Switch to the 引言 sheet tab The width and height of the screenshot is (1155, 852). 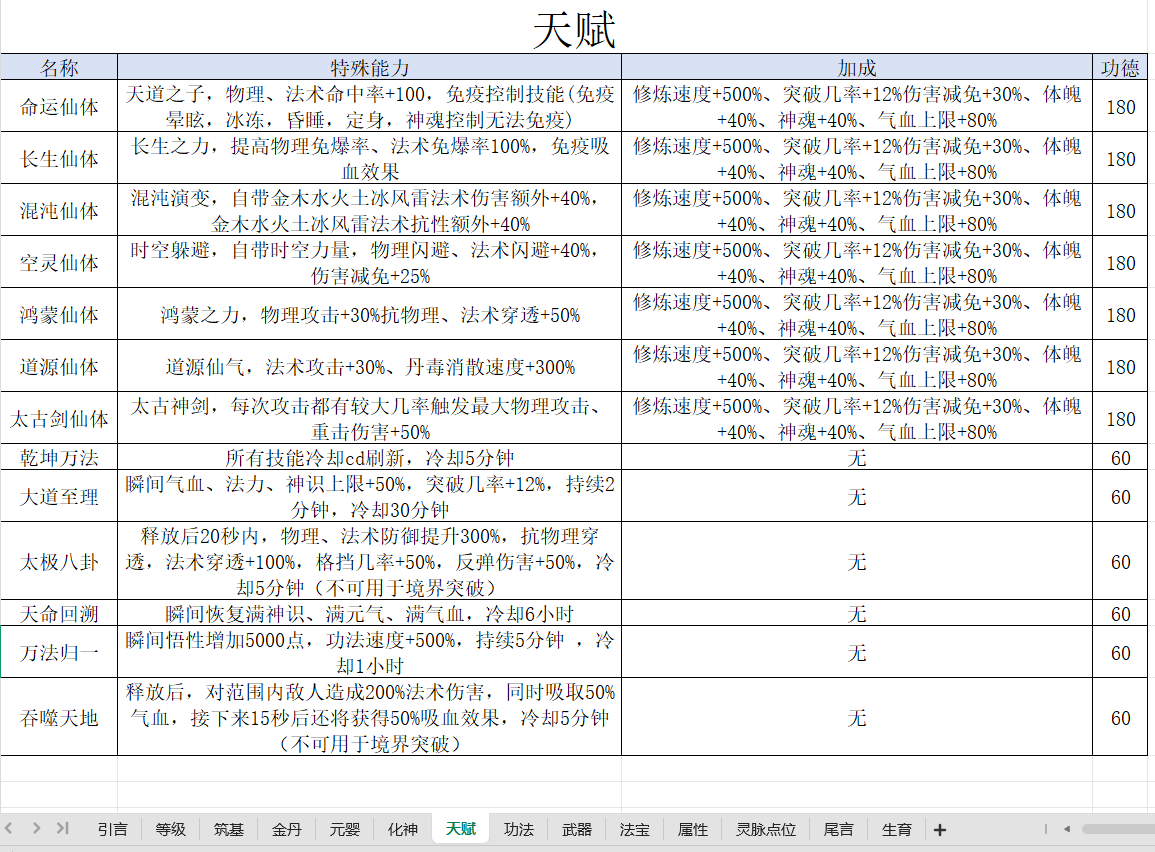[x=112, y=829]
